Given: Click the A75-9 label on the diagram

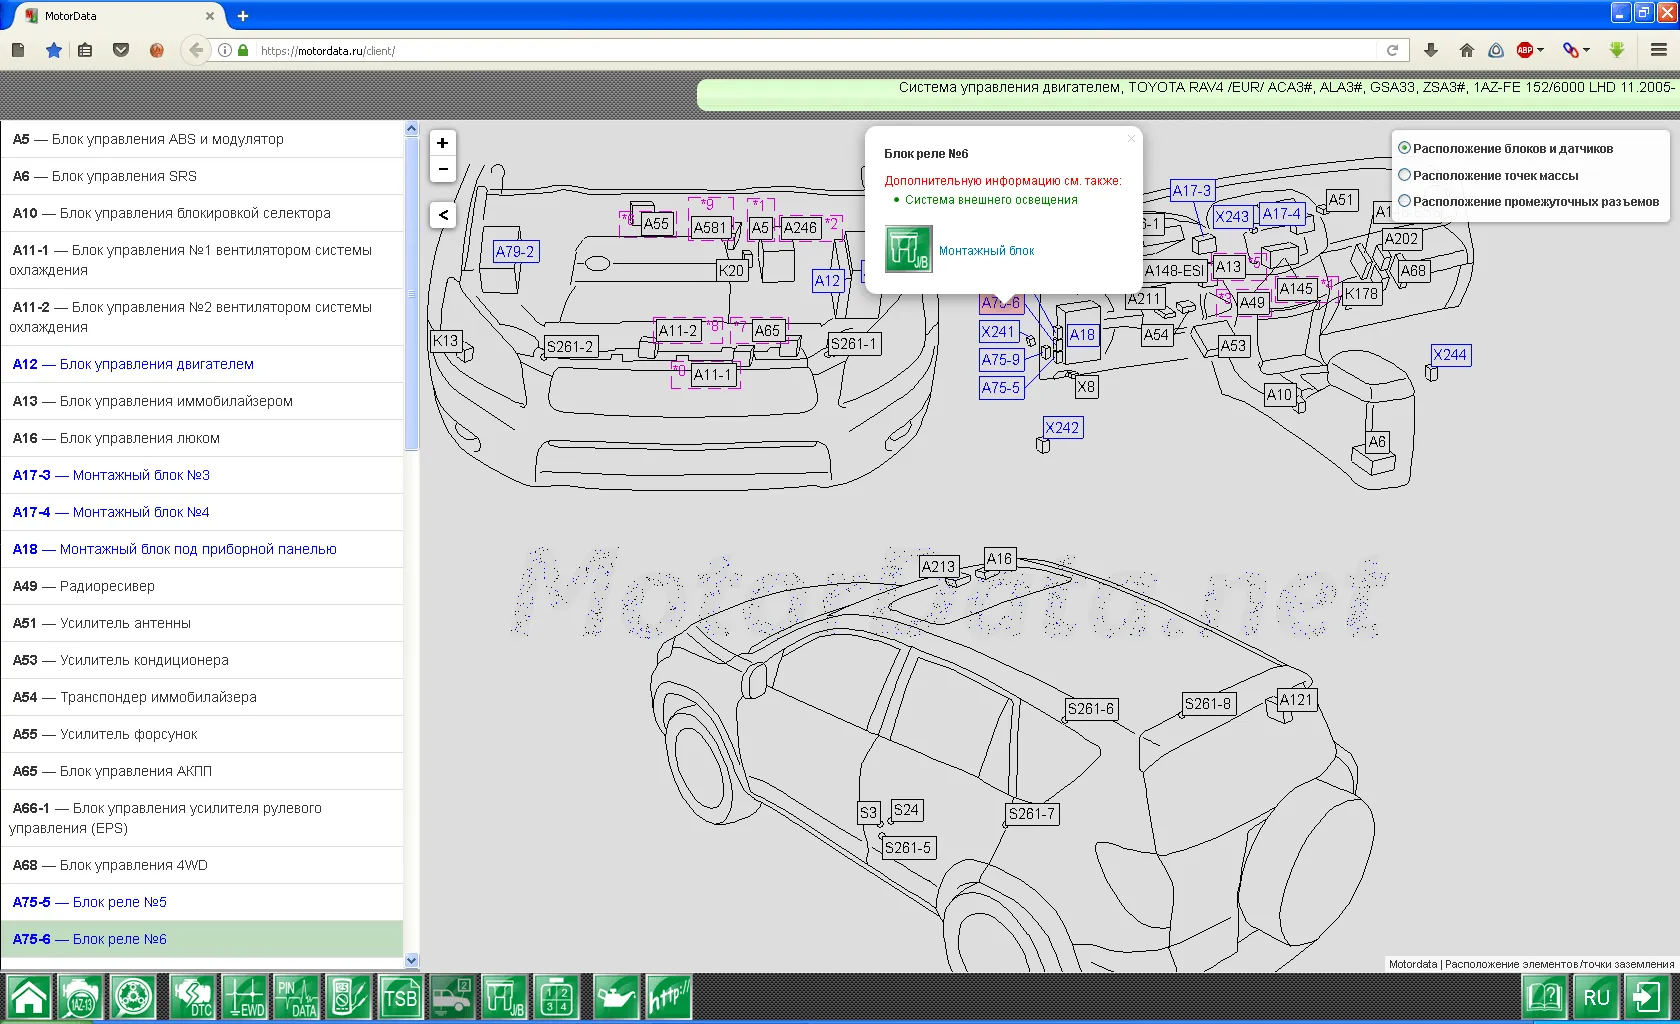Looking at the screenshot, I should [1001, 360].
